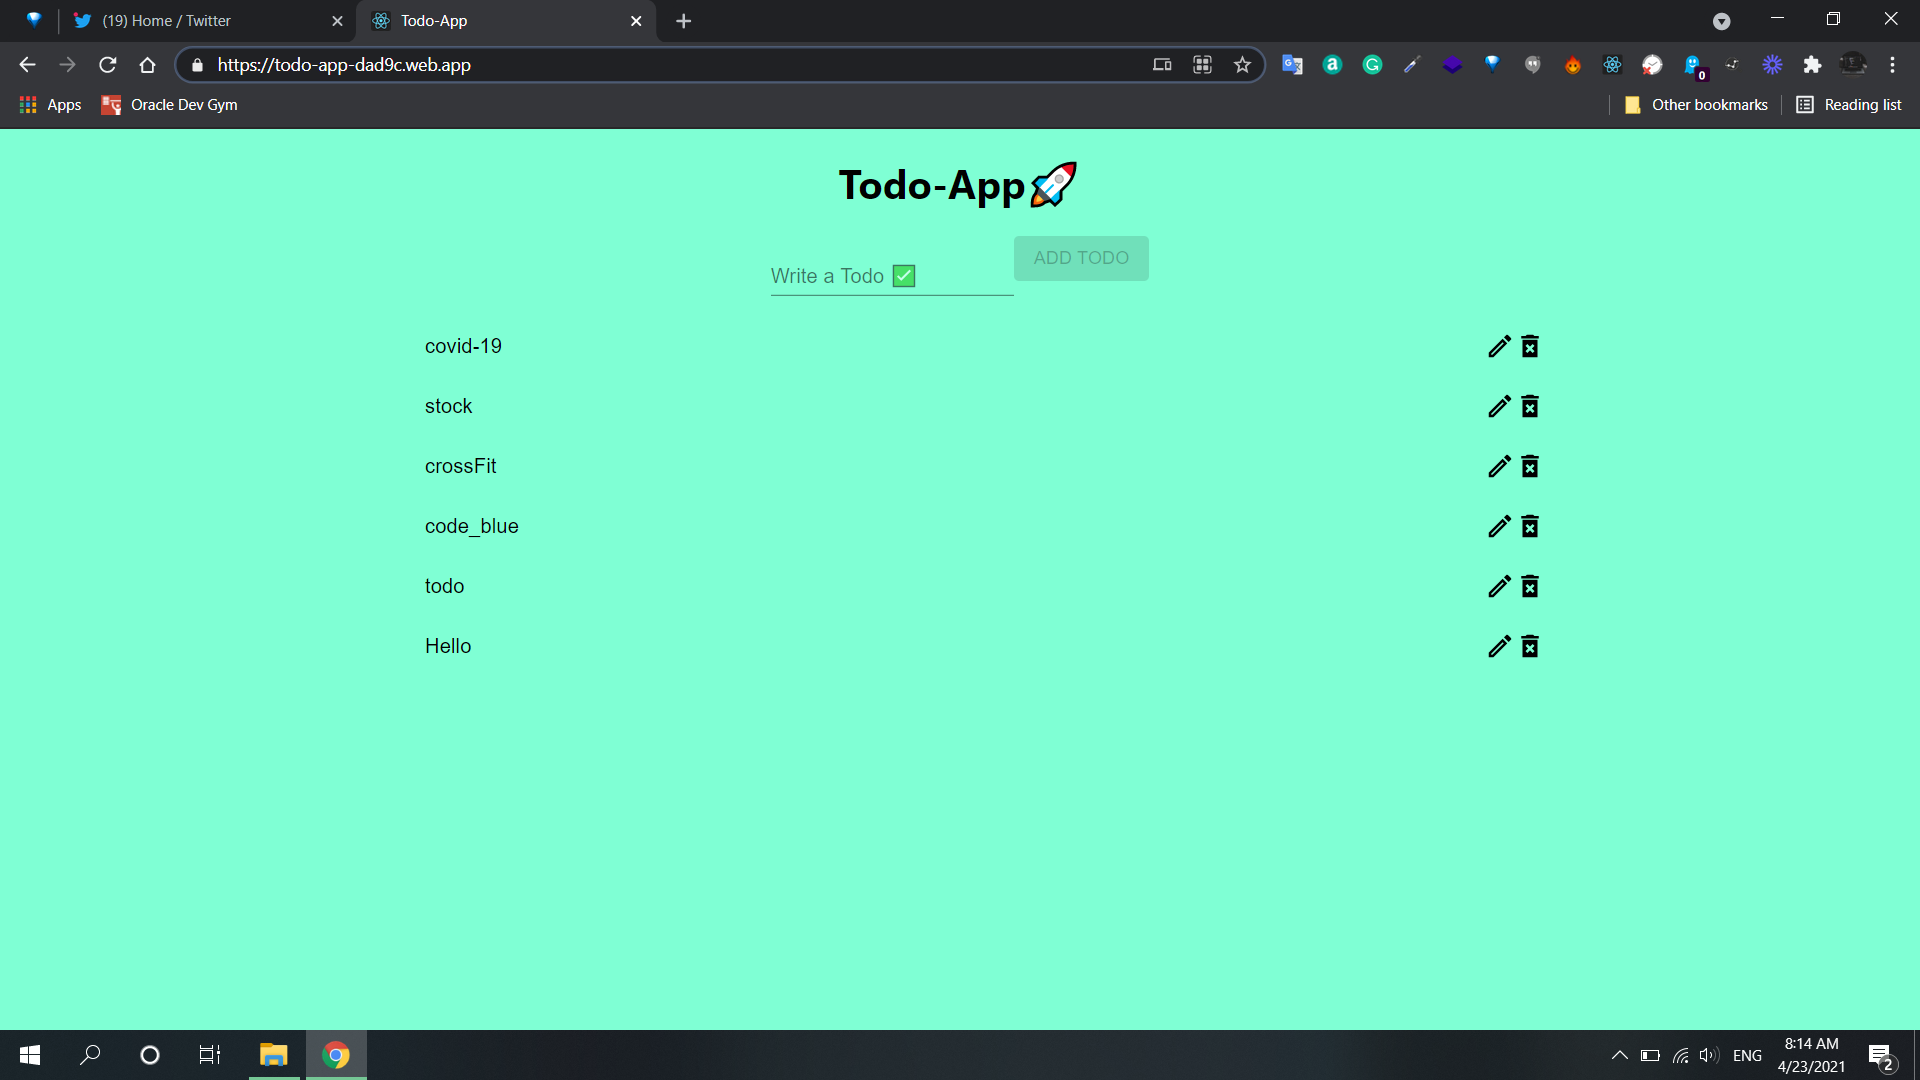Viewport: 1920px width, 1080px height.
Task: Edit the crossFit todo
Action: 1498,466
